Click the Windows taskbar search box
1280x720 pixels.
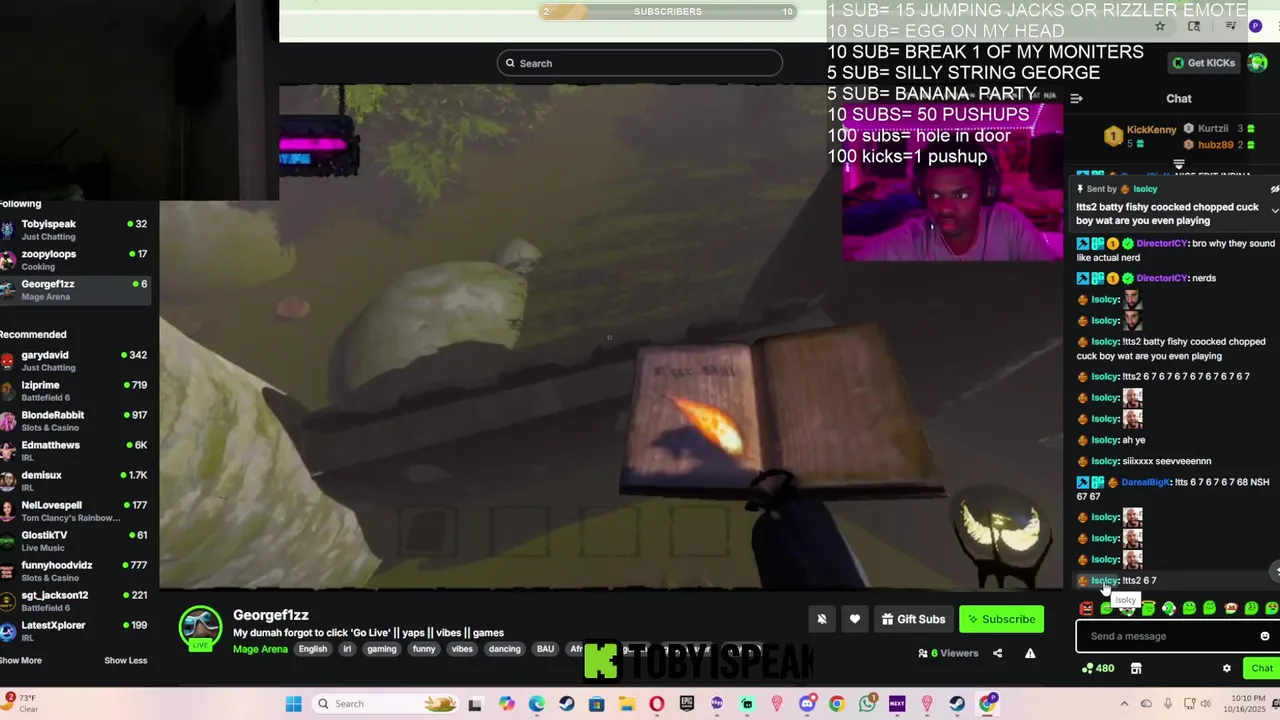click(383, 704)
